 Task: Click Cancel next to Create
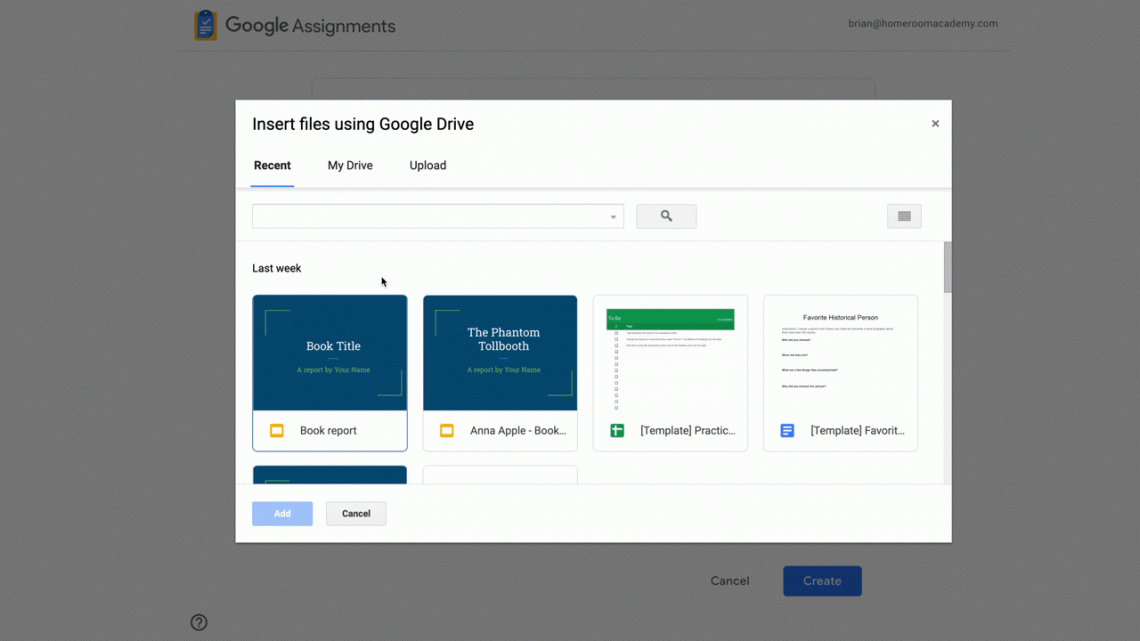click(x=729, y=581)
